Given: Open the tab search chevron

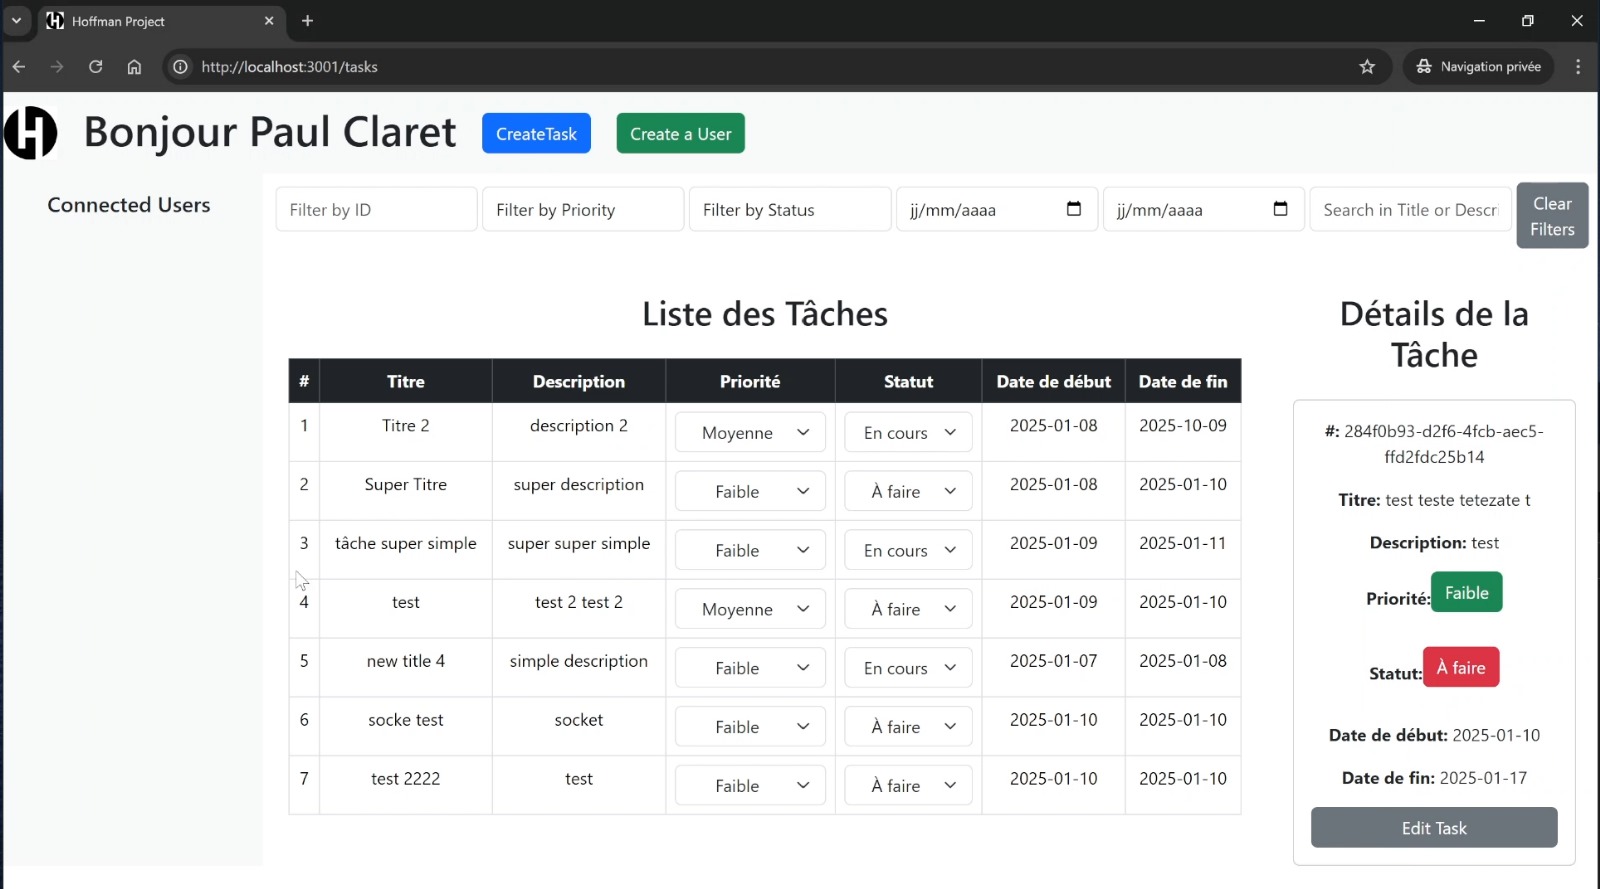Looking at the screenshot, I should (16, 21).
